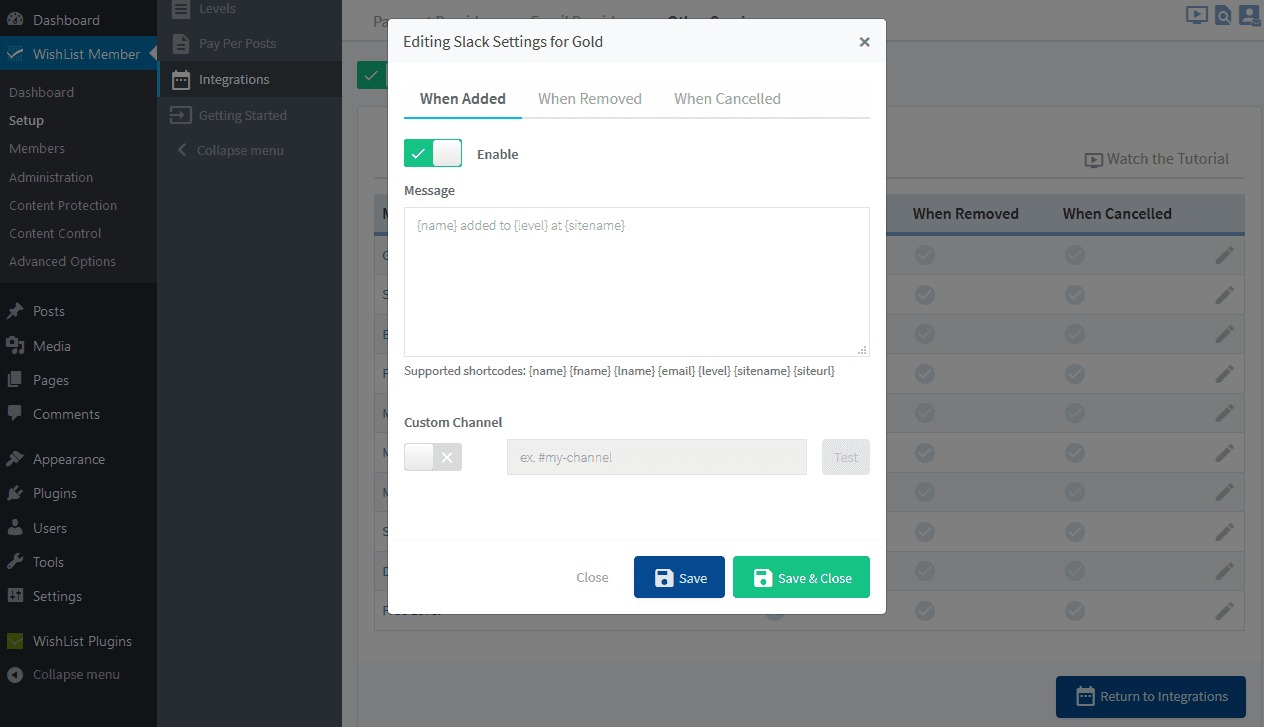Switch to the When Removed tab

[x=590, y=98]
